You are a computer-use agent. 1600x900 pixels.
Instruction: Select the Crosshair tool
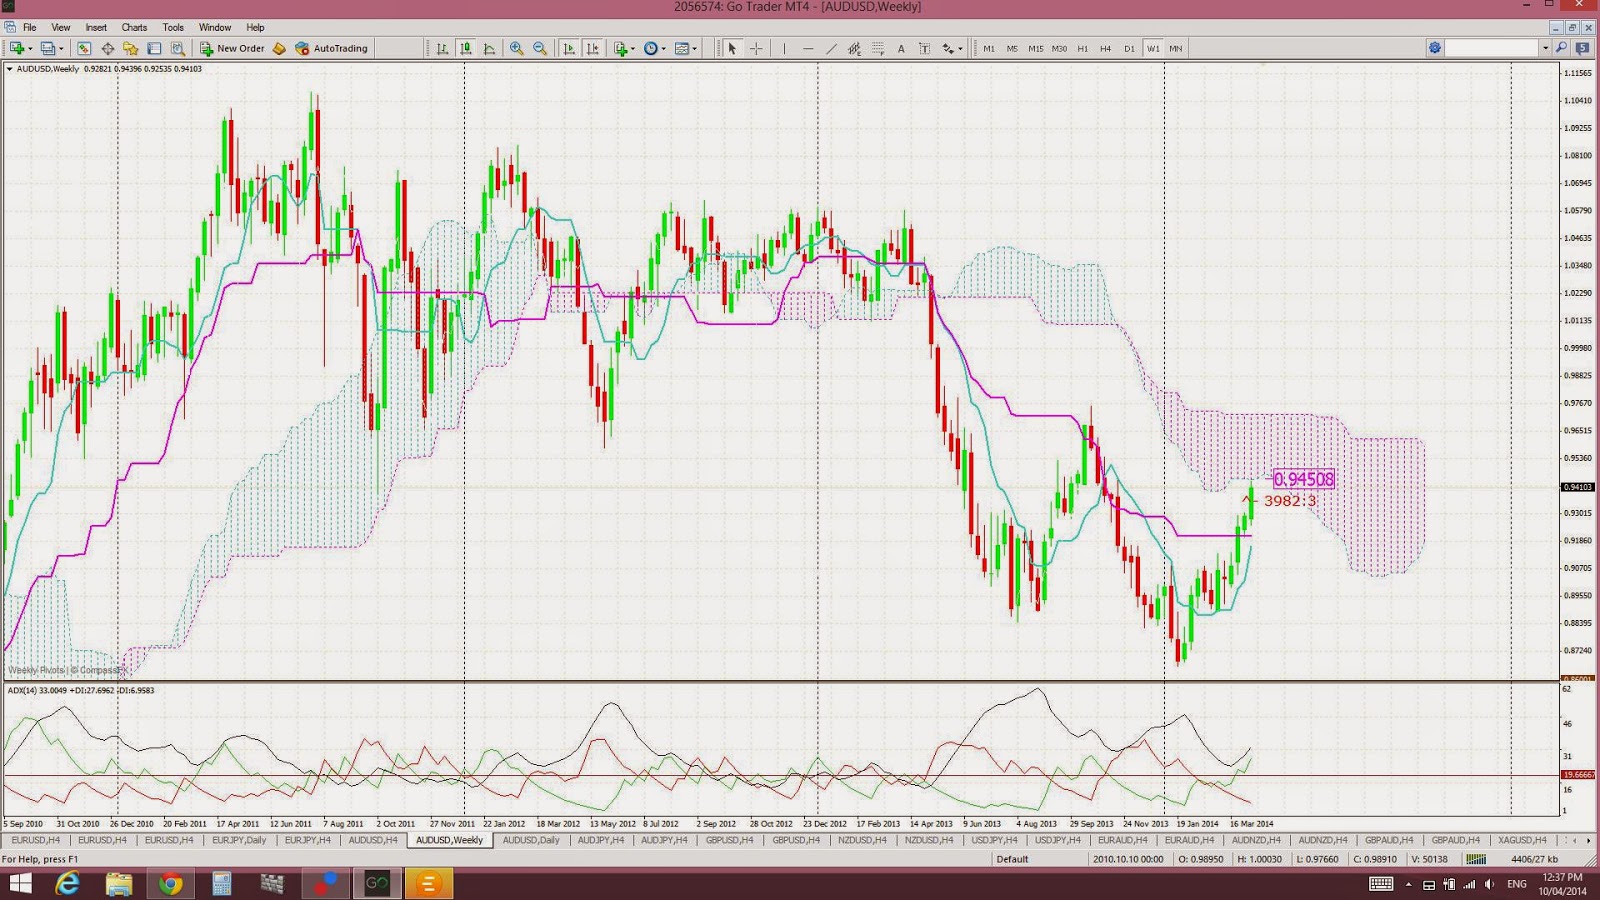click(x=756, y=48)
